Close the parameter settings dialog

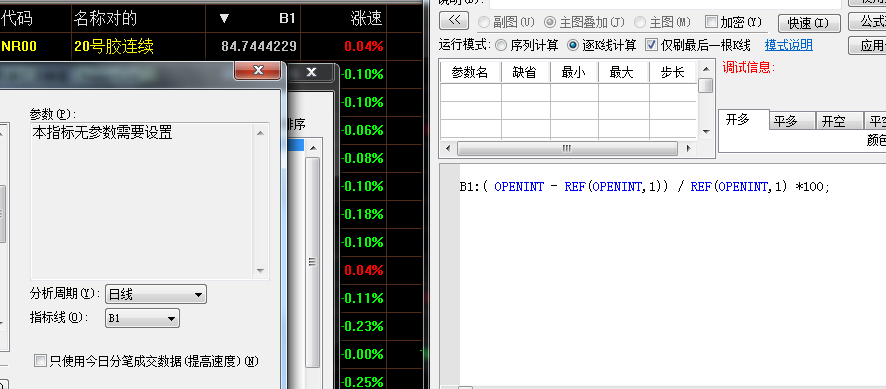[258, 70]
